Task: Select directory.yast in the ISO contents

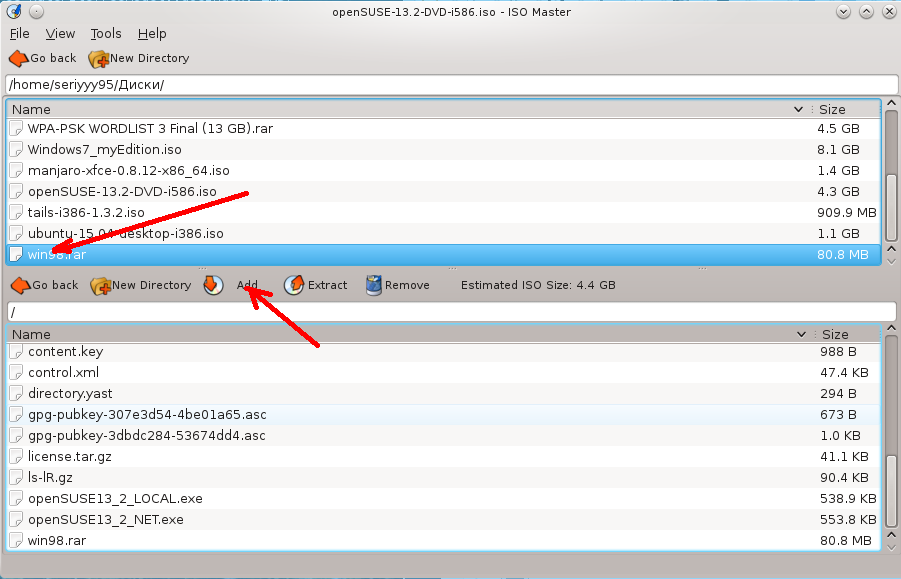Action: 443,393
